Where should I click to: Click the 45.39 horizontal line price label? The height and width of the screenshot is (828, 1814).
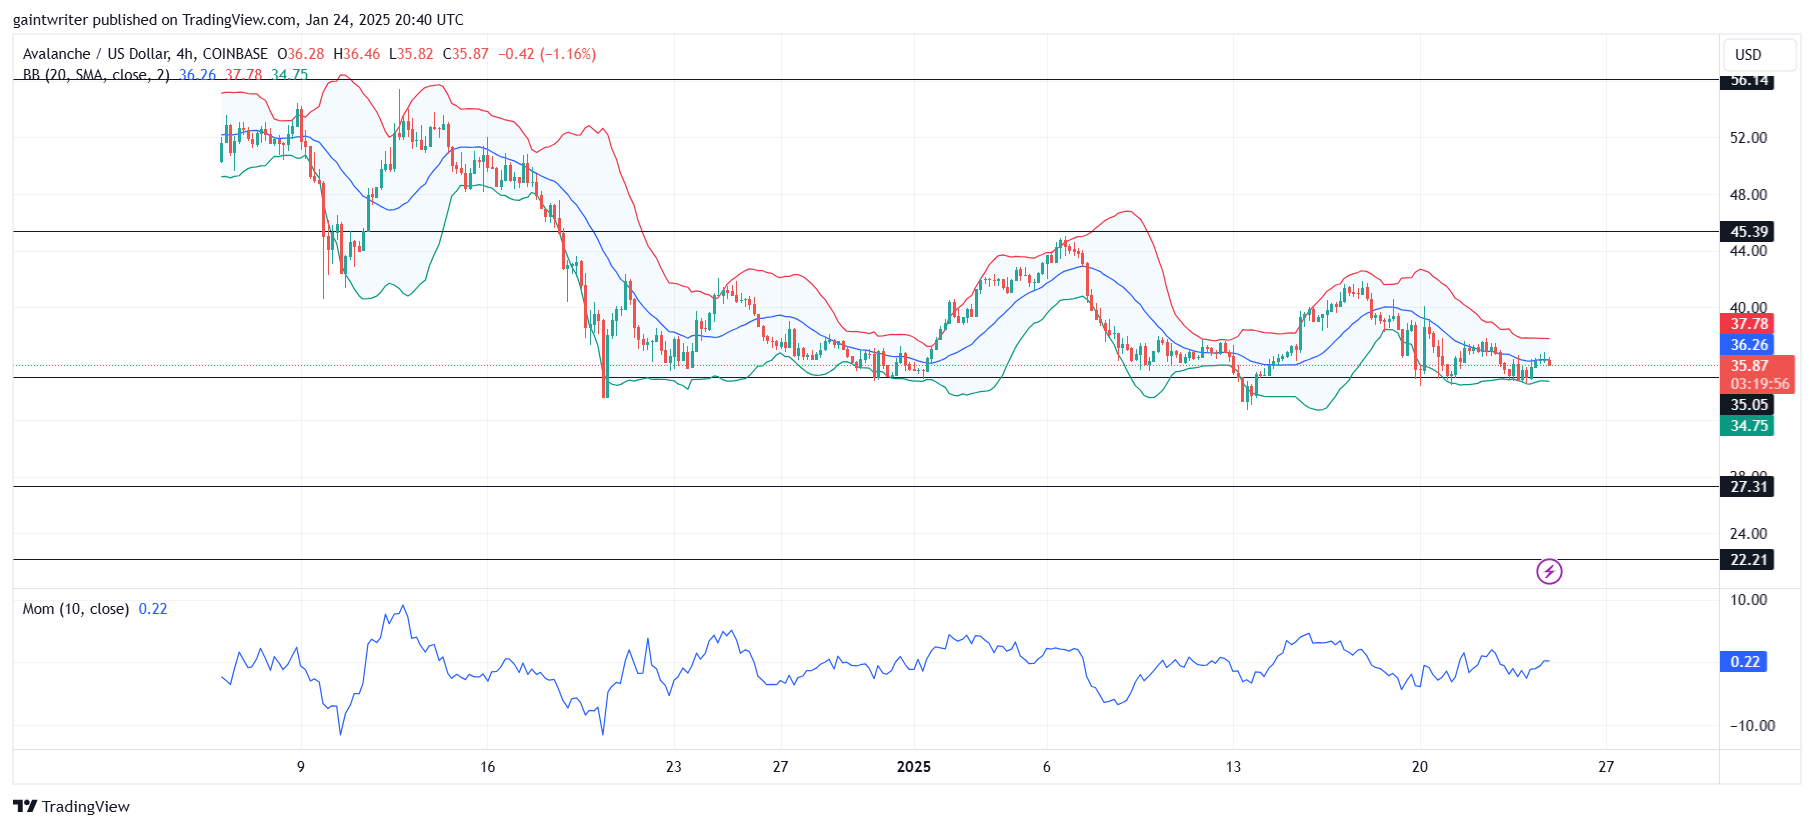pyautogui.click(x=1748, y=232)
